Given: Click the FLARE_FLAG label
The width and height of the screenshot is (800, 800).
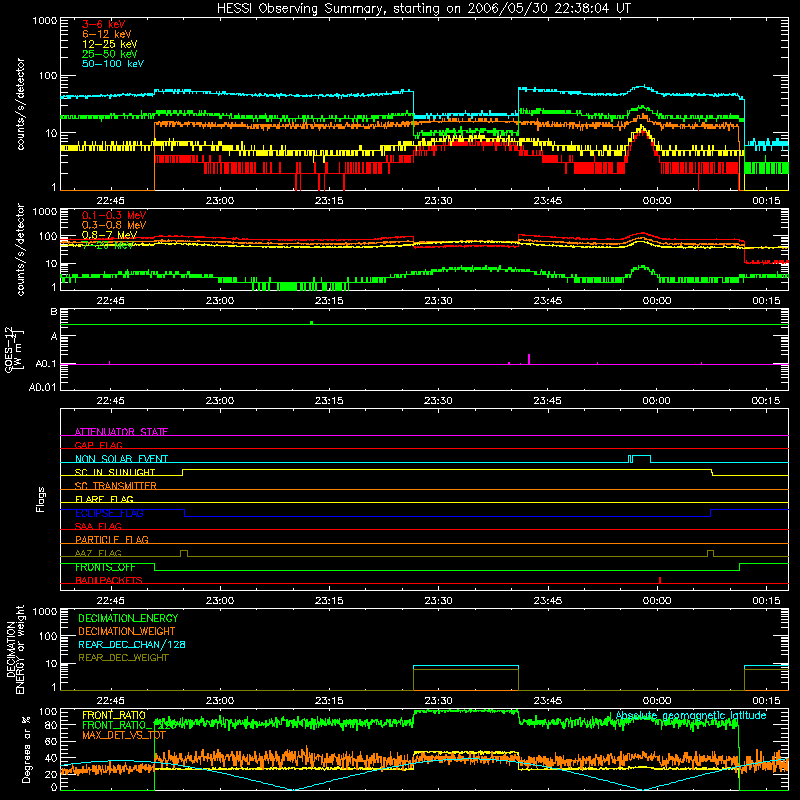Looking at the screenshot, I should (x=104, y=499).
